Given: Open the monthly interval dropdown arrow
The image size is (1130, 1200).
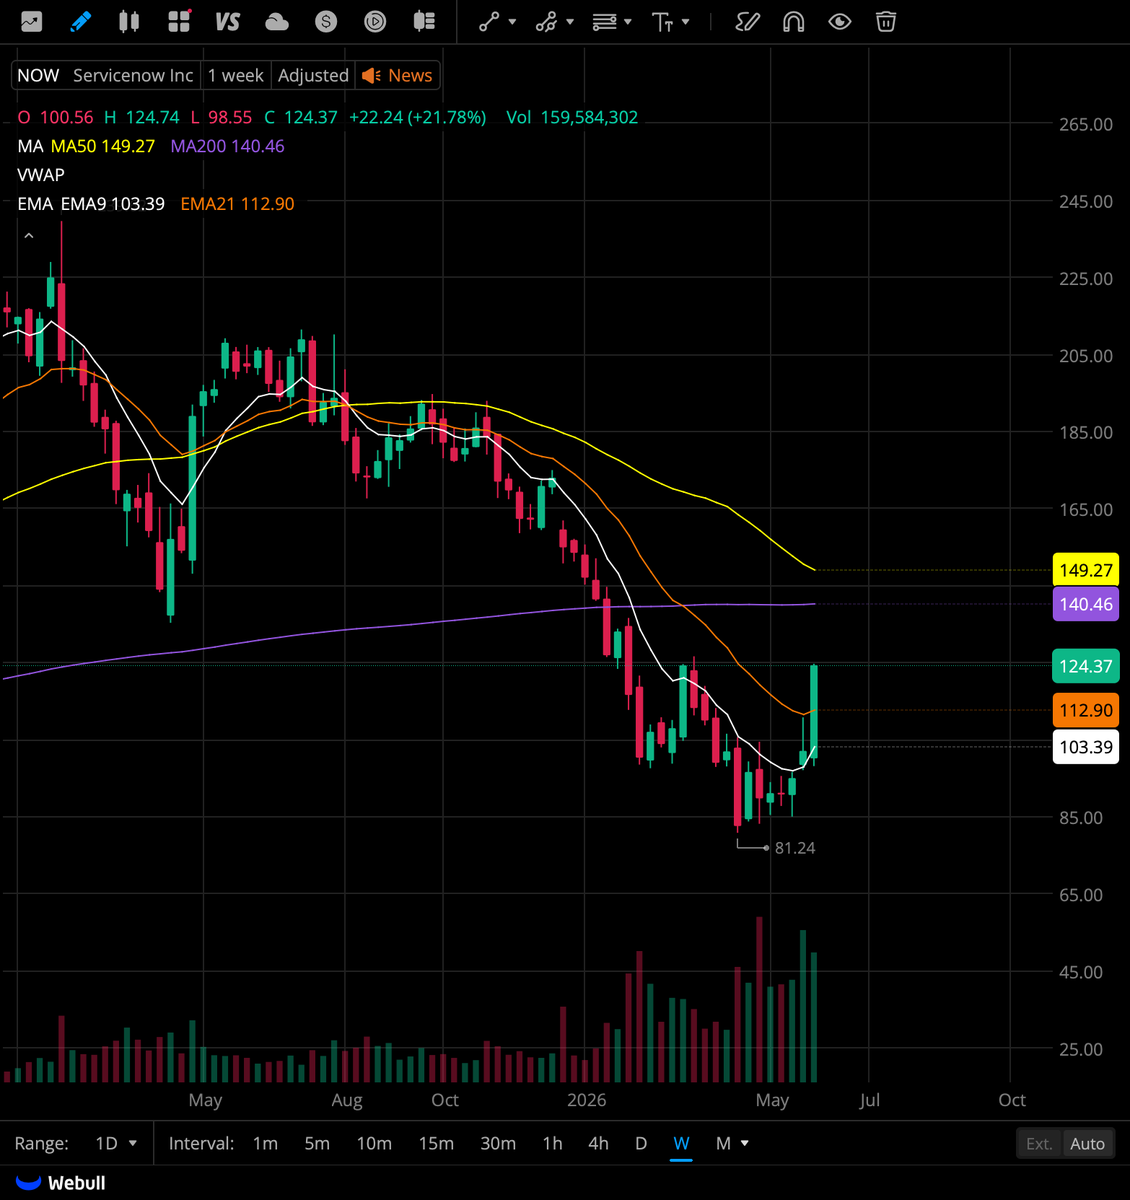Looking at the screenshot, I should coord(745,1143).
